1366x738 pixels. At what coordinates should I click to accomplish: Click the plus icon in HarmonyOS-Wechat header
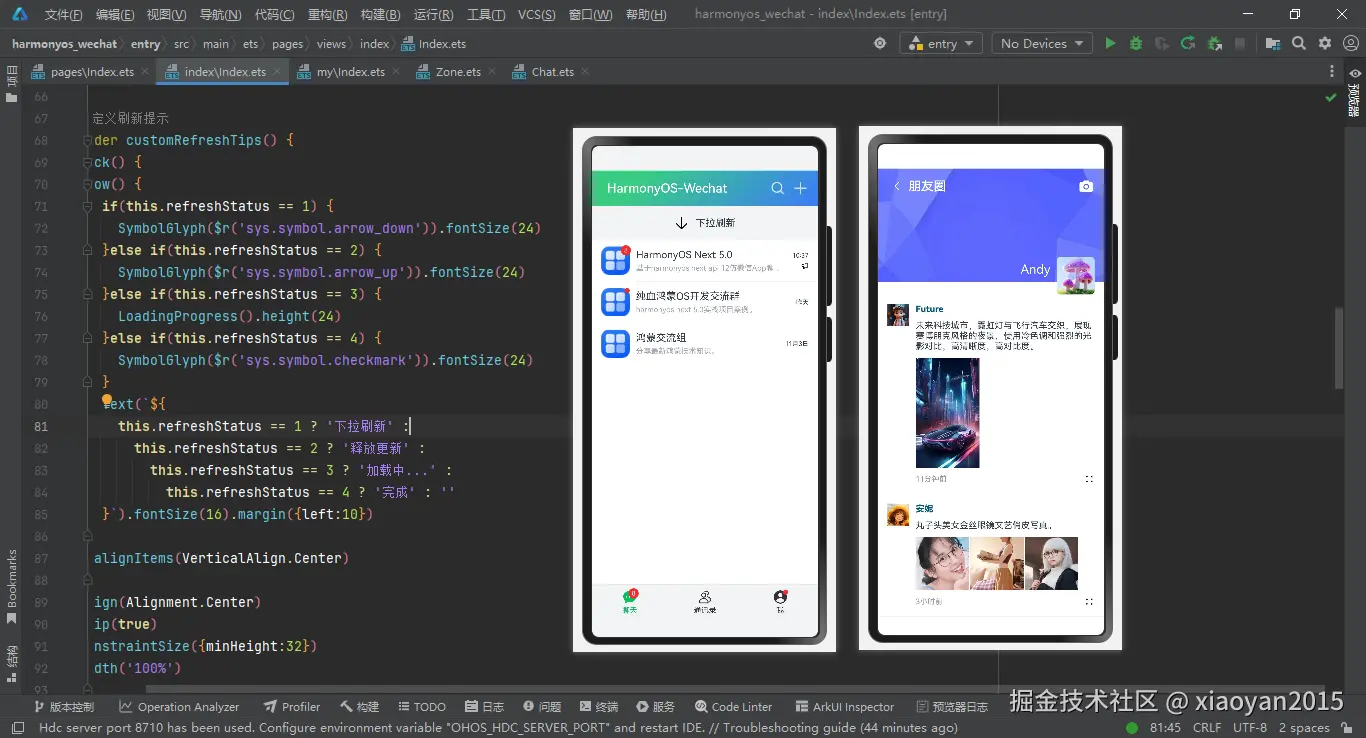(x=800, y=188)
